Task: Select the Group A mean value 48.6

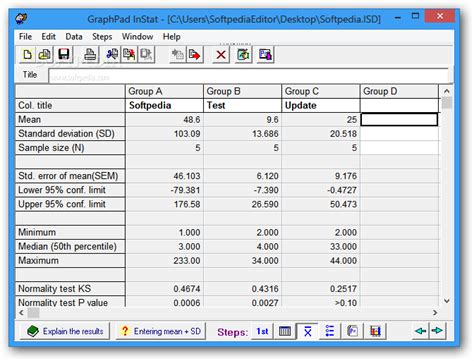Action: click(164, 120)
